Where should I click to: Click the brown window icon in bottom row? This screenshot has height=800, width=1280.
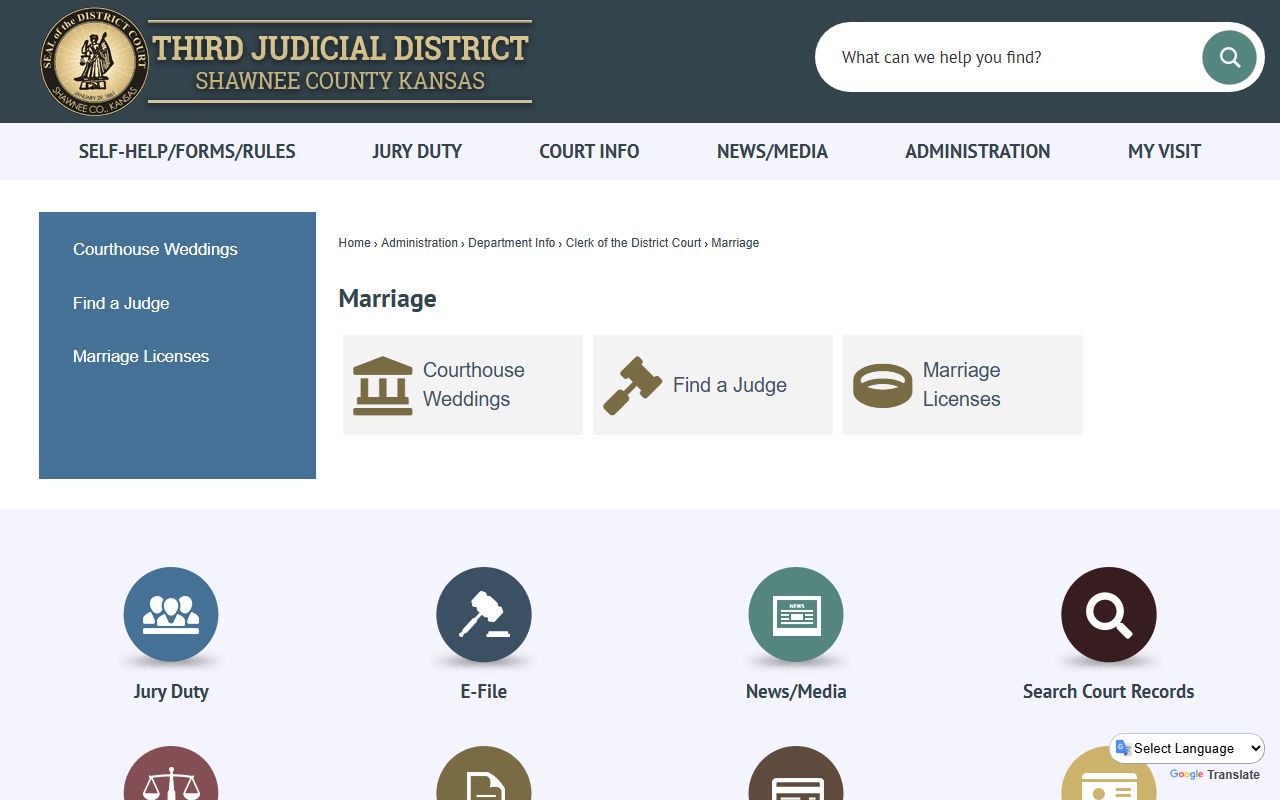click(x=796, y=773)
